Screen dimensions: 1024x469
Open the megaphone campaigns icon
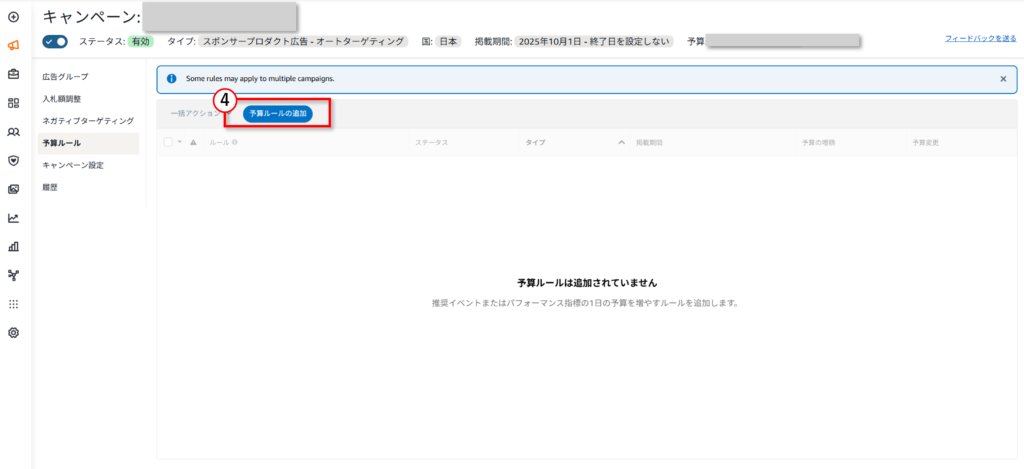[x=13, y=45]
